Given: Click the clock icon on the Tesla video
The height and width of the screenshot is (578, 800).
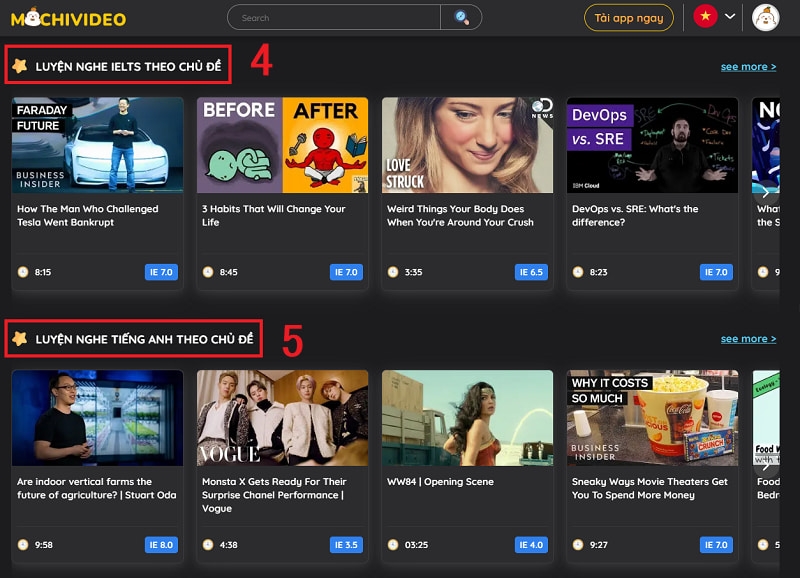Looking at the screenshot, I should (25, 271).
